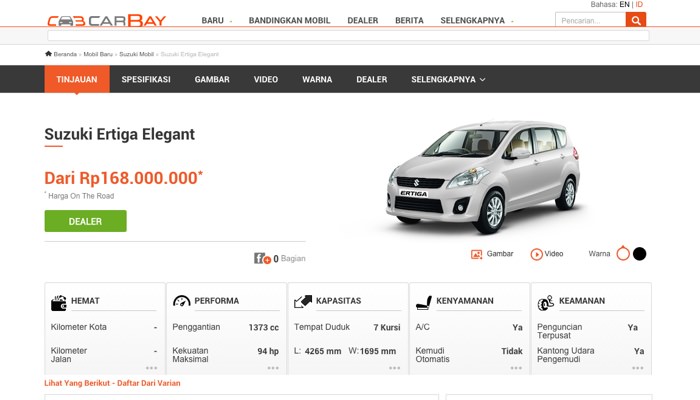Expand the Selengkapnya dropdown in dark tab bar
This screenshot has height=400, width=700.
click(448, 79)
